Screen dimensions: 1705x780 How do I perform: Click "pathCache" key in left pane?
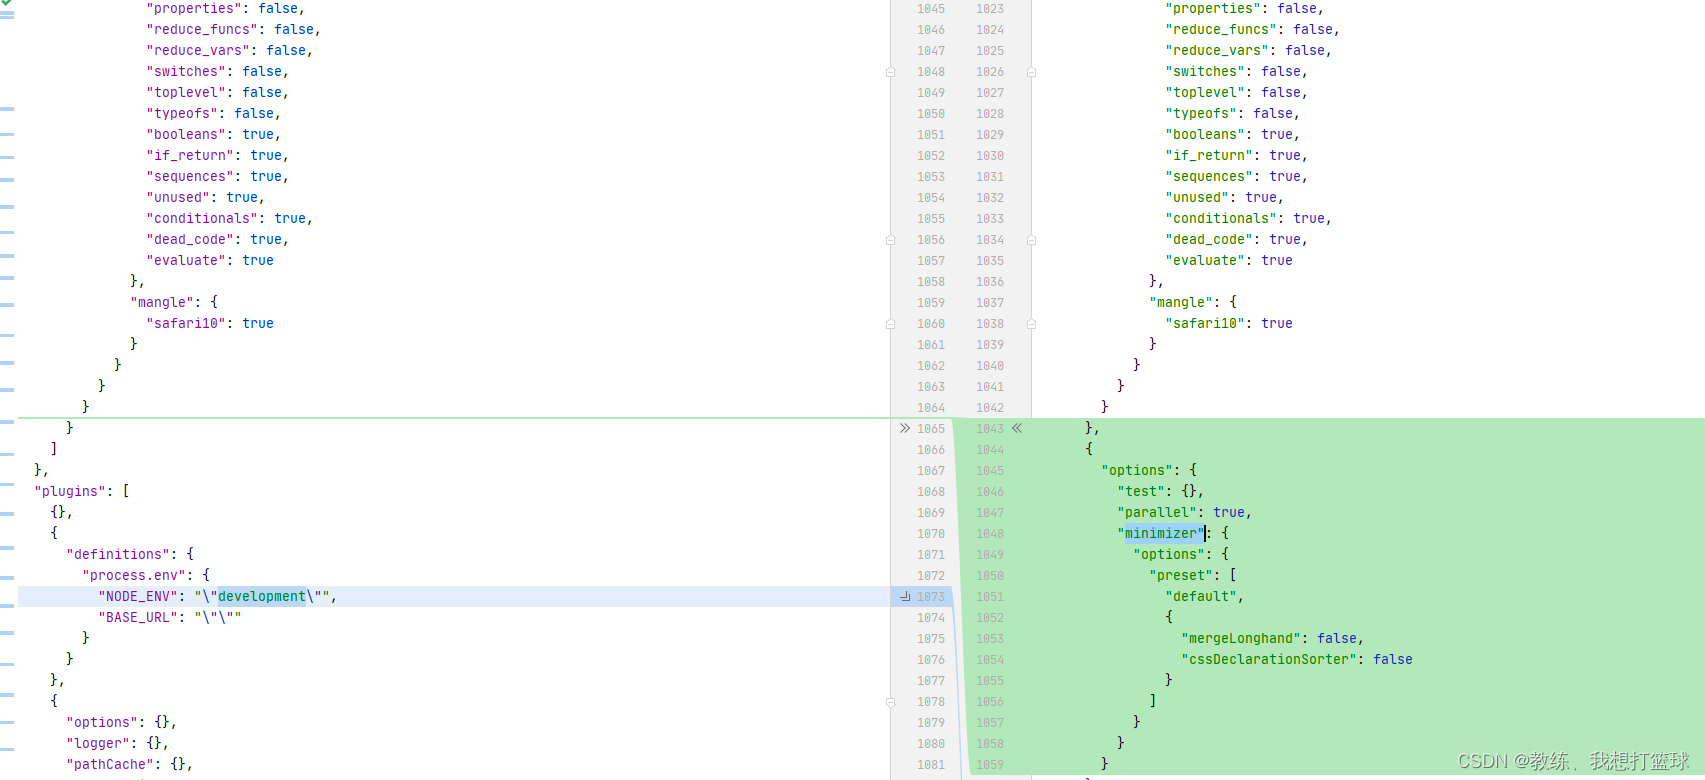(110, 764)
